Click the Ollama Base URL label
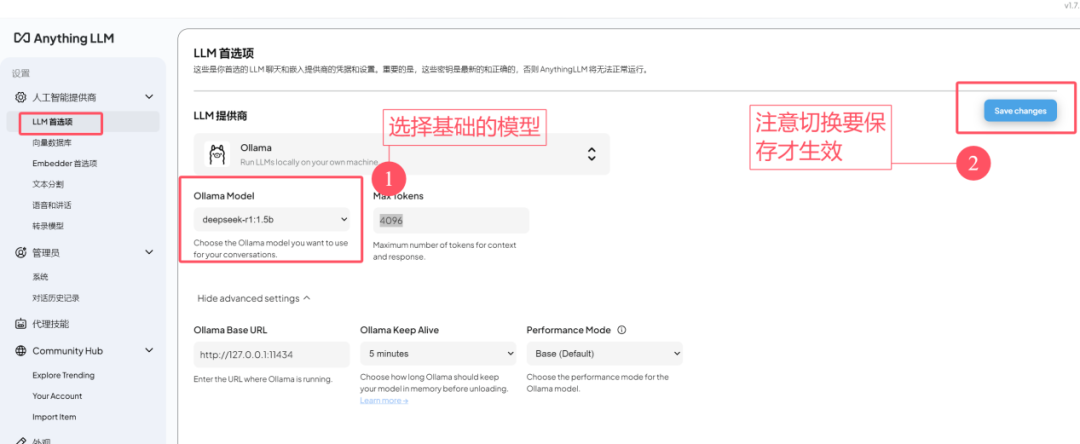 point(230,330)
